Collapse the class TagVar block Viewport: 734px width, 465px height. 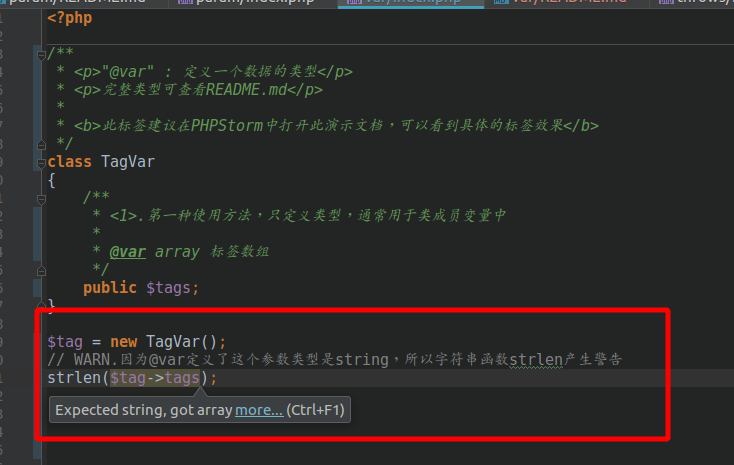[x=41, y=163]
